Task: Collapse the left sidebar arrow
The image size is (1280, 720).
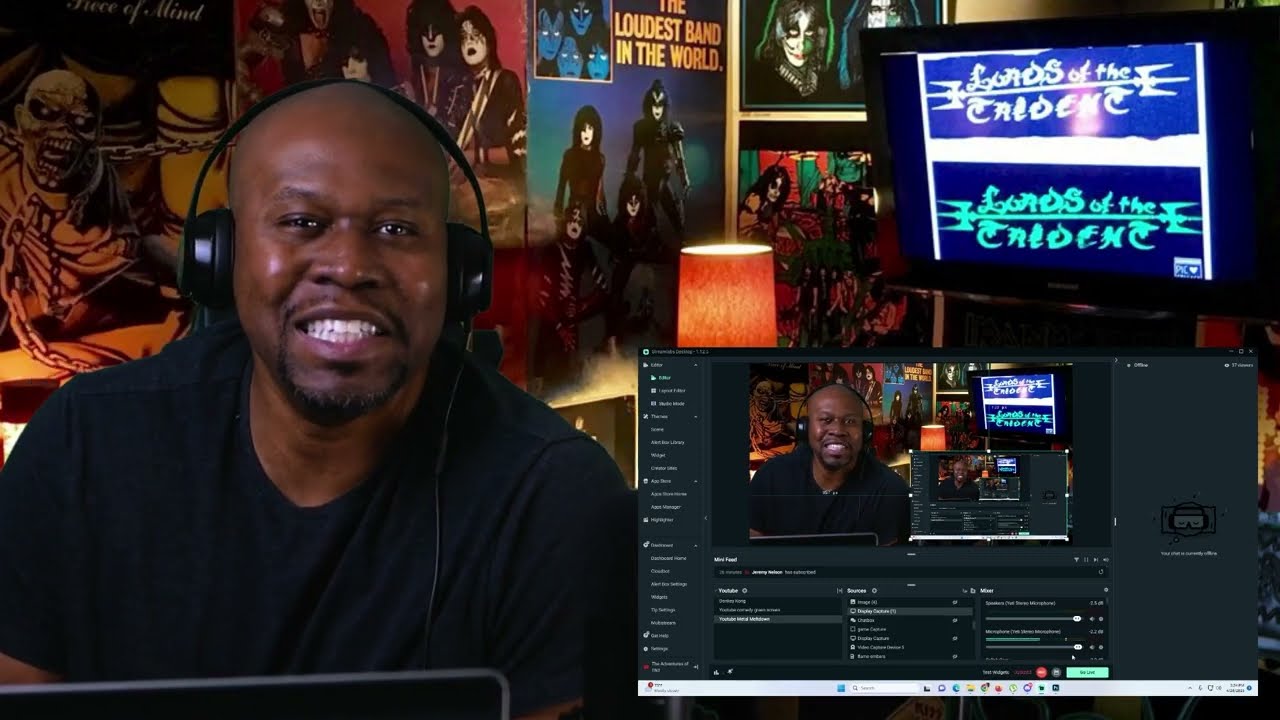Action: 706,518
